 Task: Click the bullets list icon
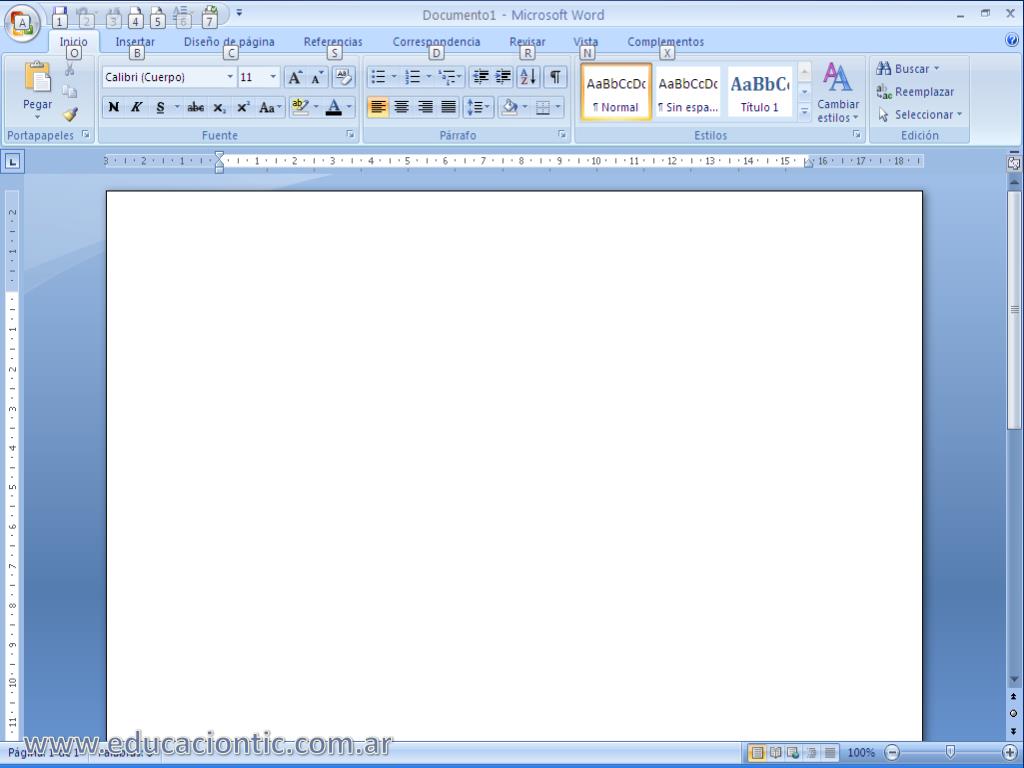[x=378, y=77]
